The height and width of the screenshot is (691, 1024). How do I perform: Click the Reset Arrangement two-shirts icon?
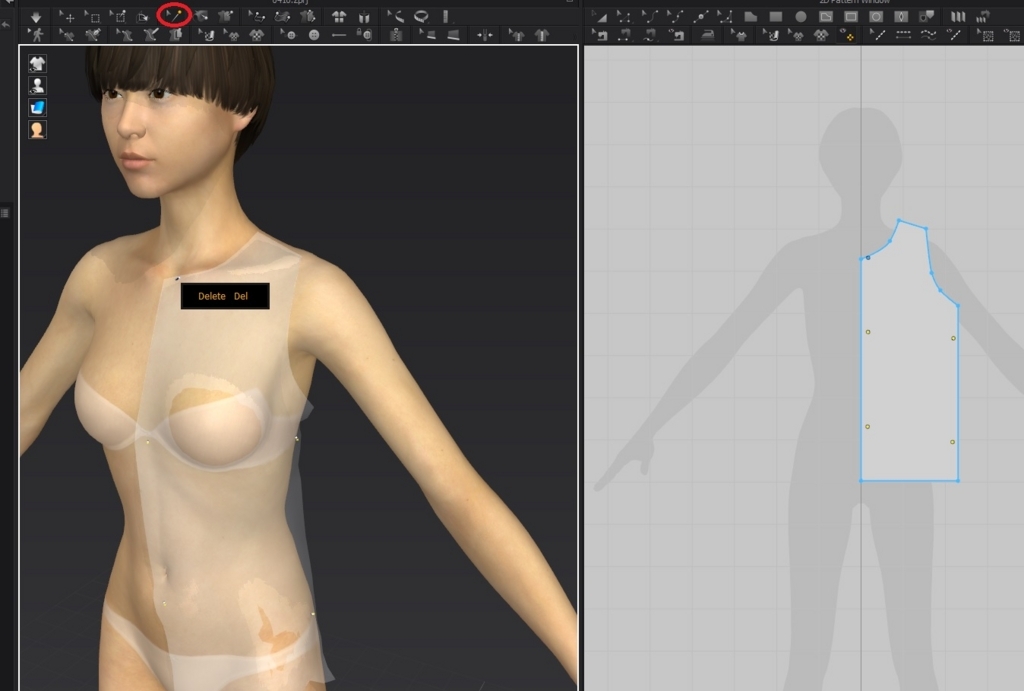point(339,17)
